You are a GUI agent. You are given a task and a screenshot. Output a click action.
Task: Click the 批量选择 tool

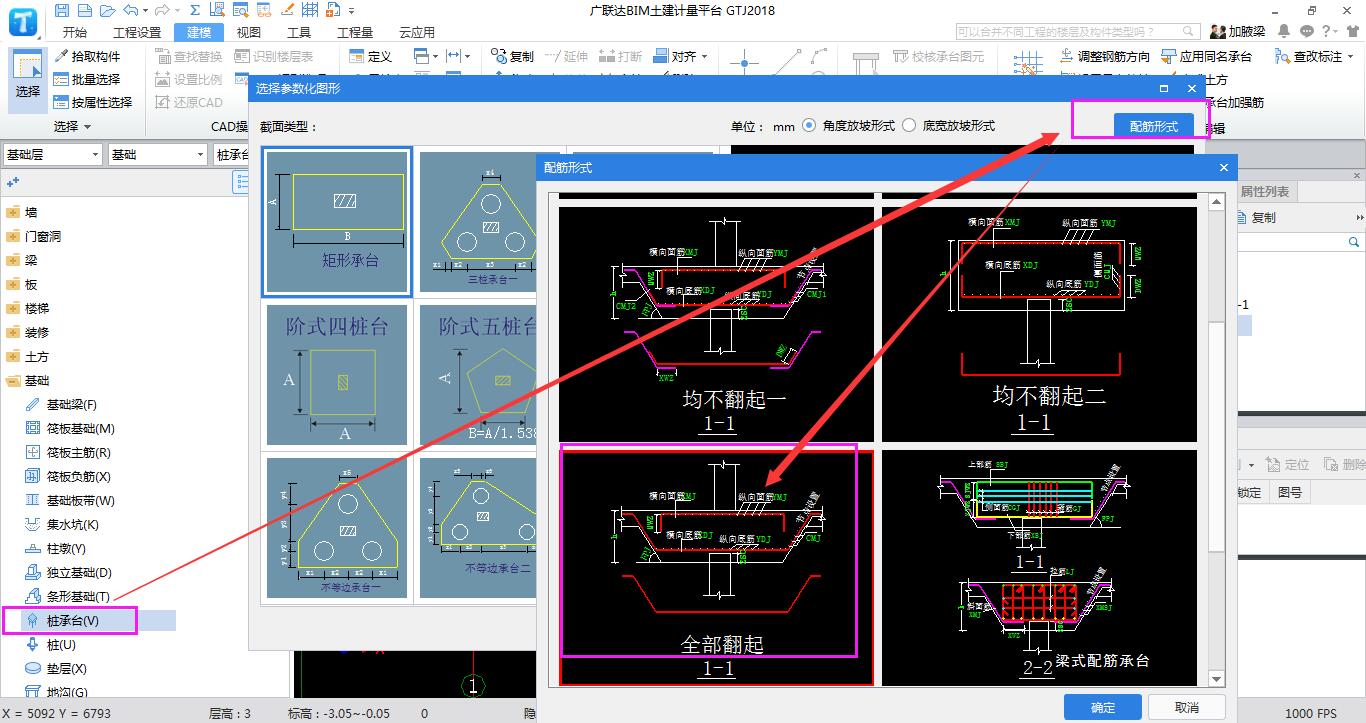click(x=88, y=79)
